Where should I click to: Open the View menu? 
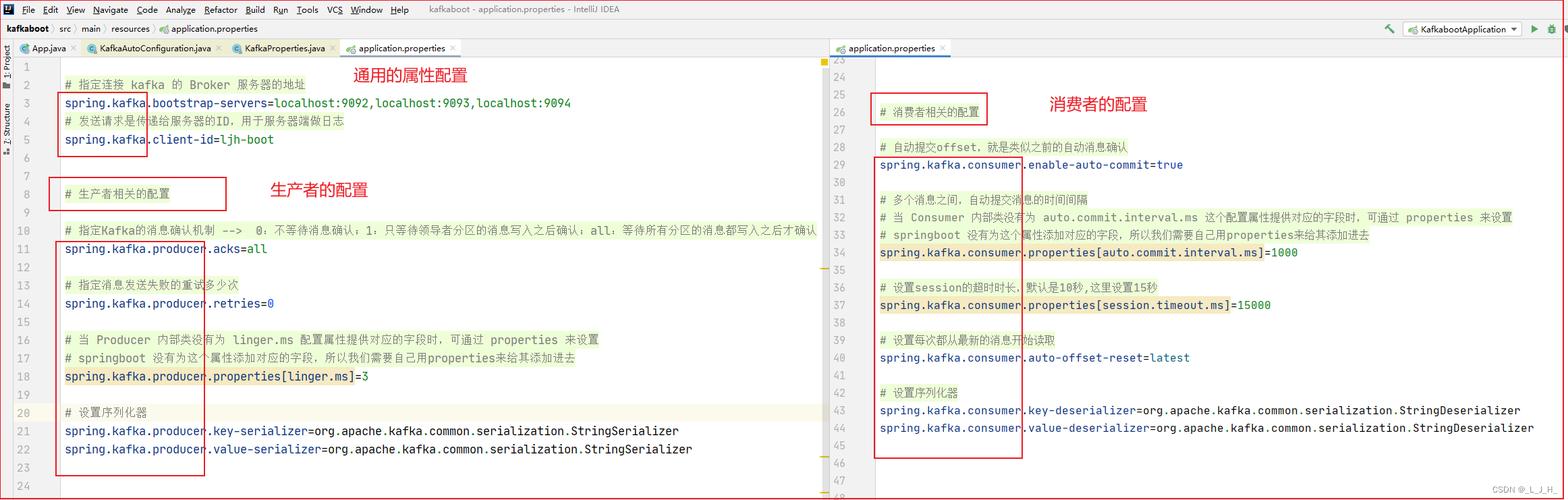point(76,10)
